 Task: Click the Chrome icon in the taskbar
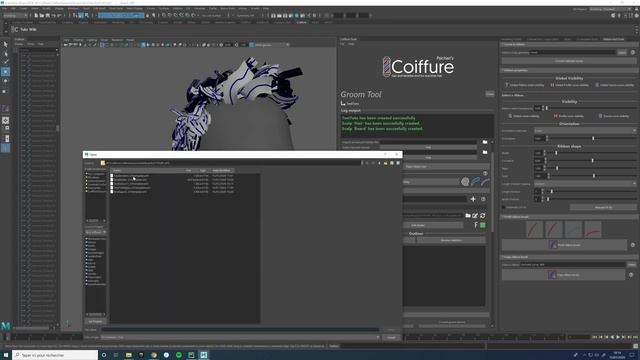tap(154, 355)
